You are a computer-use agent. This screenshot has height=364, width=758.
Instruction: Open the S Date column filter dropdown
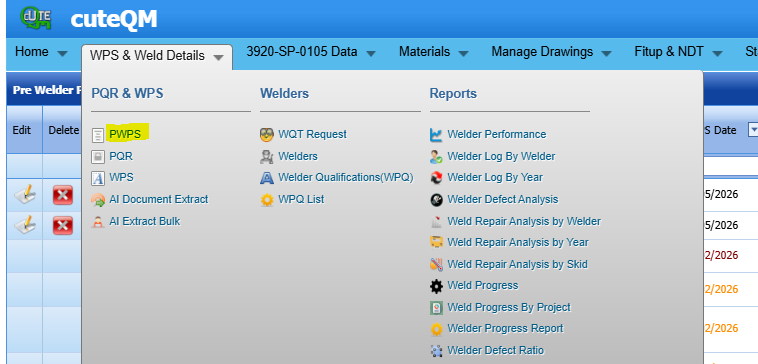coord(753,130)
